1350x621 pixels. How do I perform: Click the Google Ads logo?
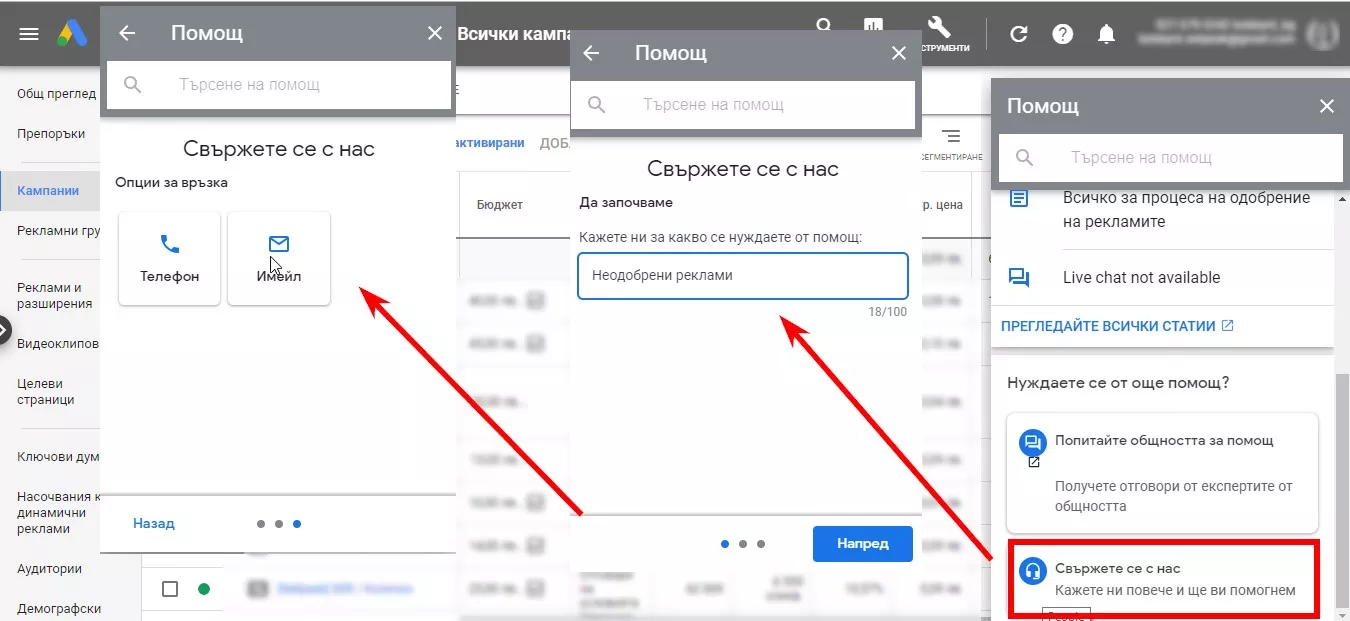click(x=72, y=34)
